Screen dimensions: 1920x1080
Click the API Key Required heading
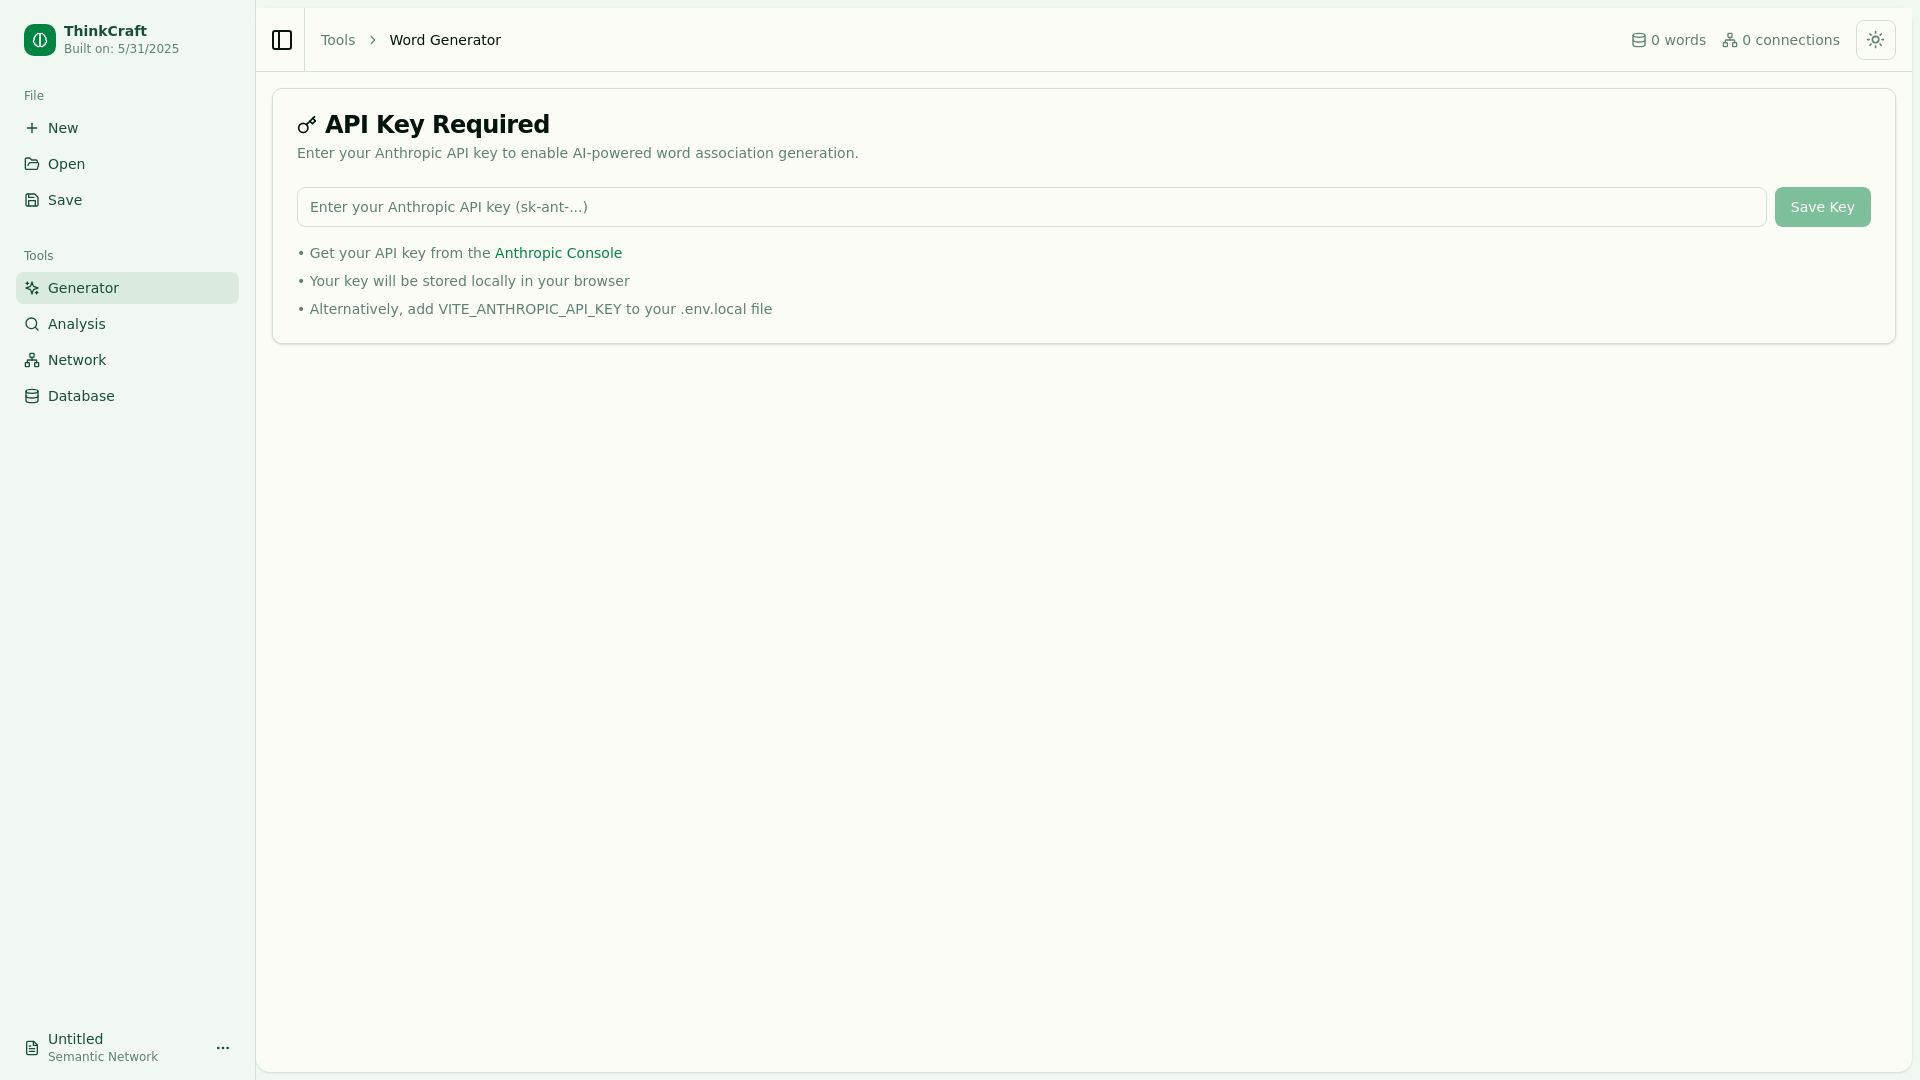coord(437,124)
